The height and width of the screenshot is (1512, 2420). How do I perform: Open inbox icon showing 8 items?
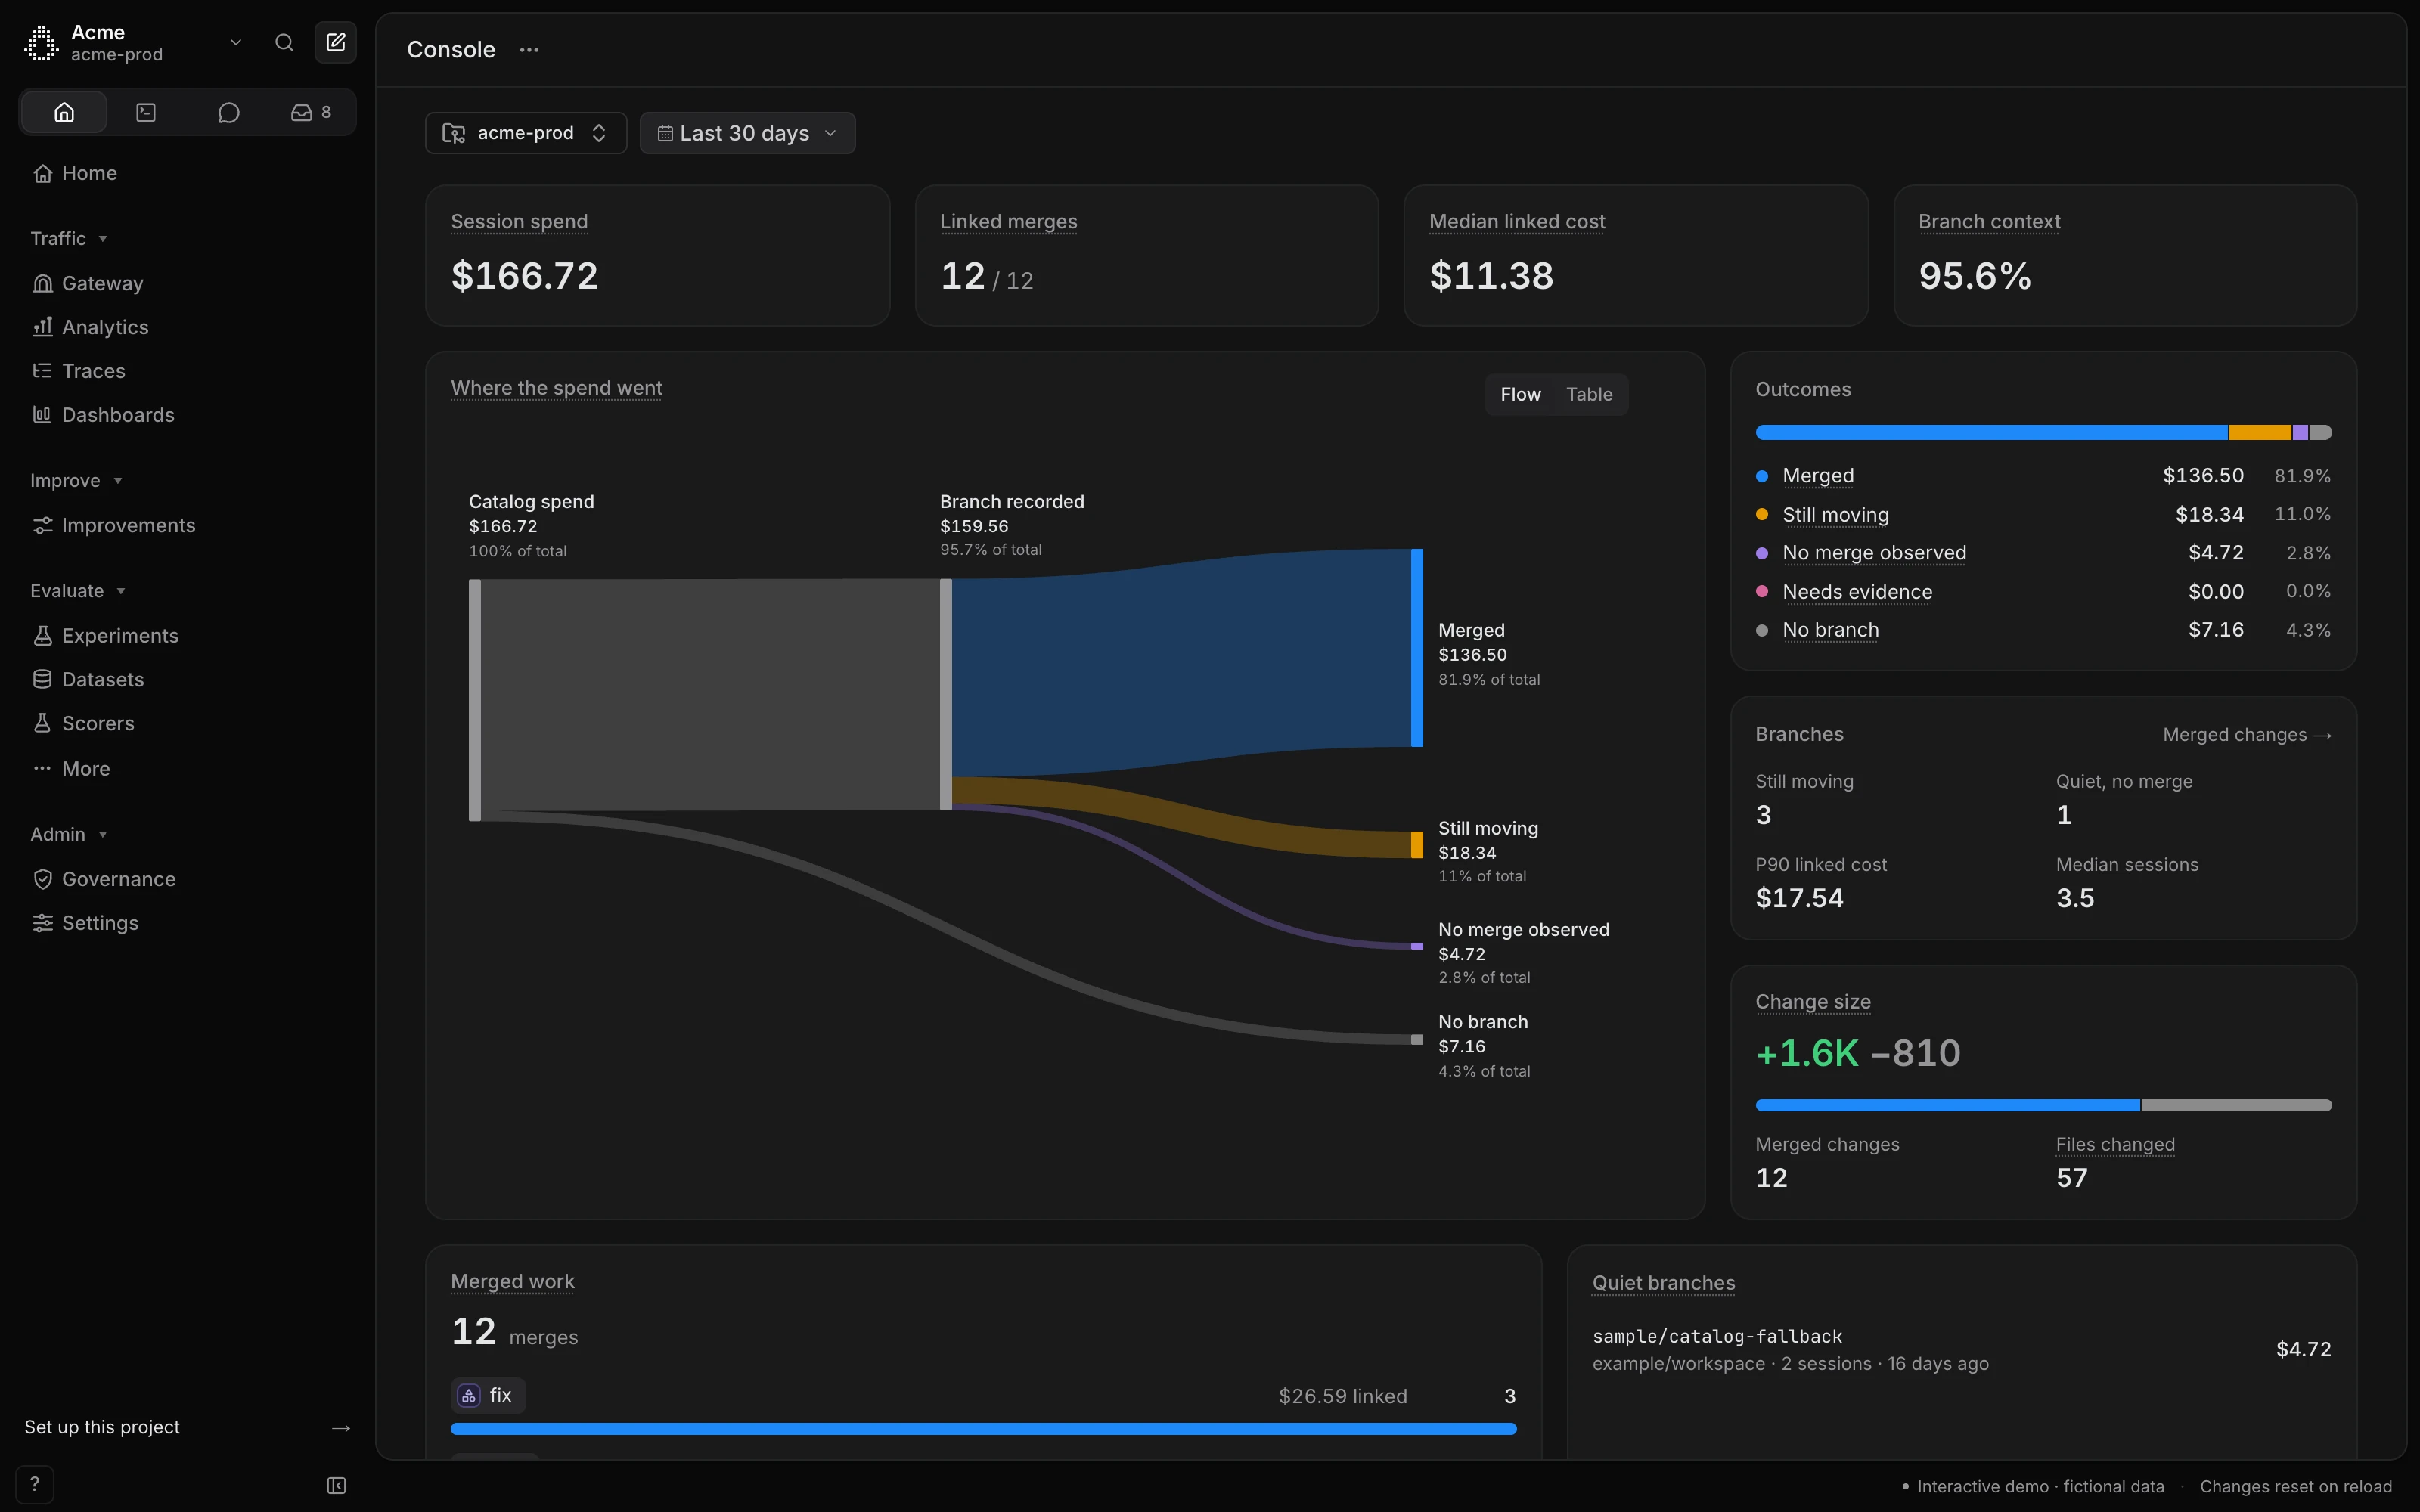311,112
